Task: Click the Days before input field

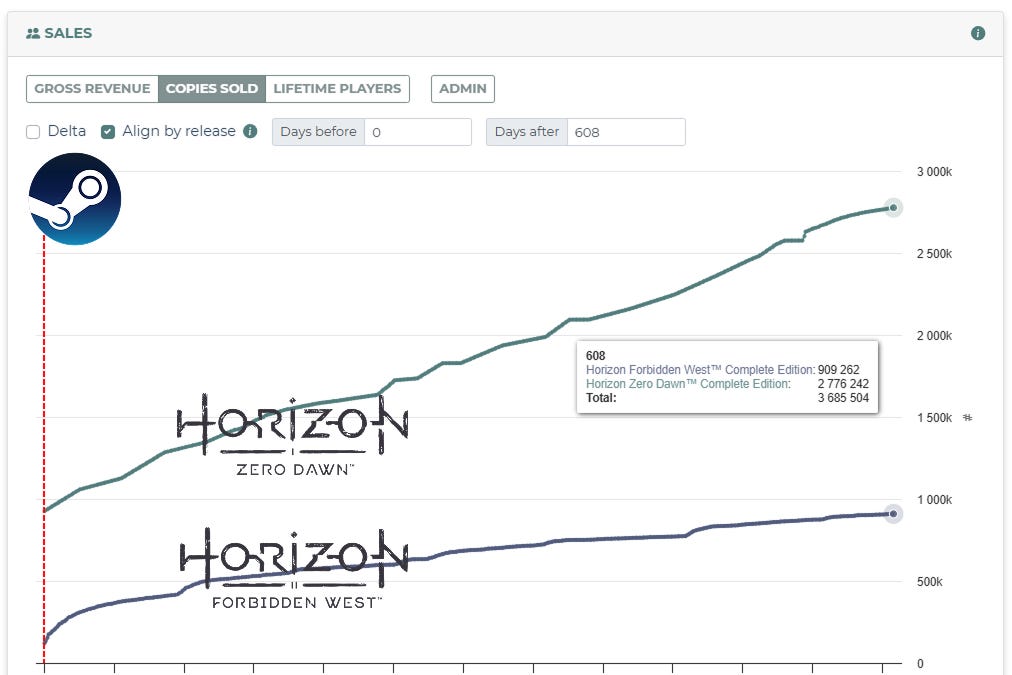Action: point(418,132)
